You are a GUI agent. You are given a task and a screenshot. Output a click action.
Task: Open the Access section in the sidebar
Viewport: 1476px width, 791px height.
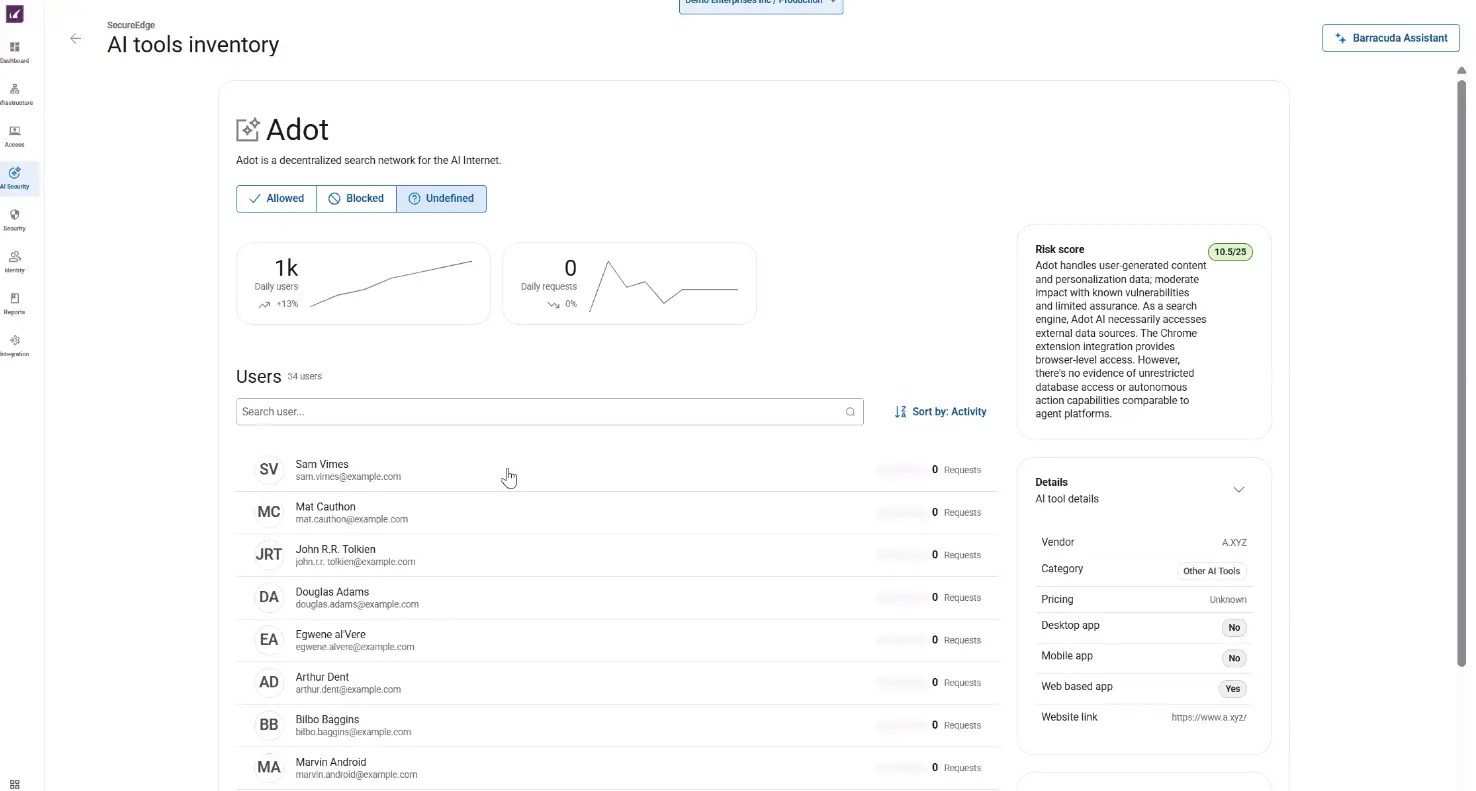tap(14, 136)
